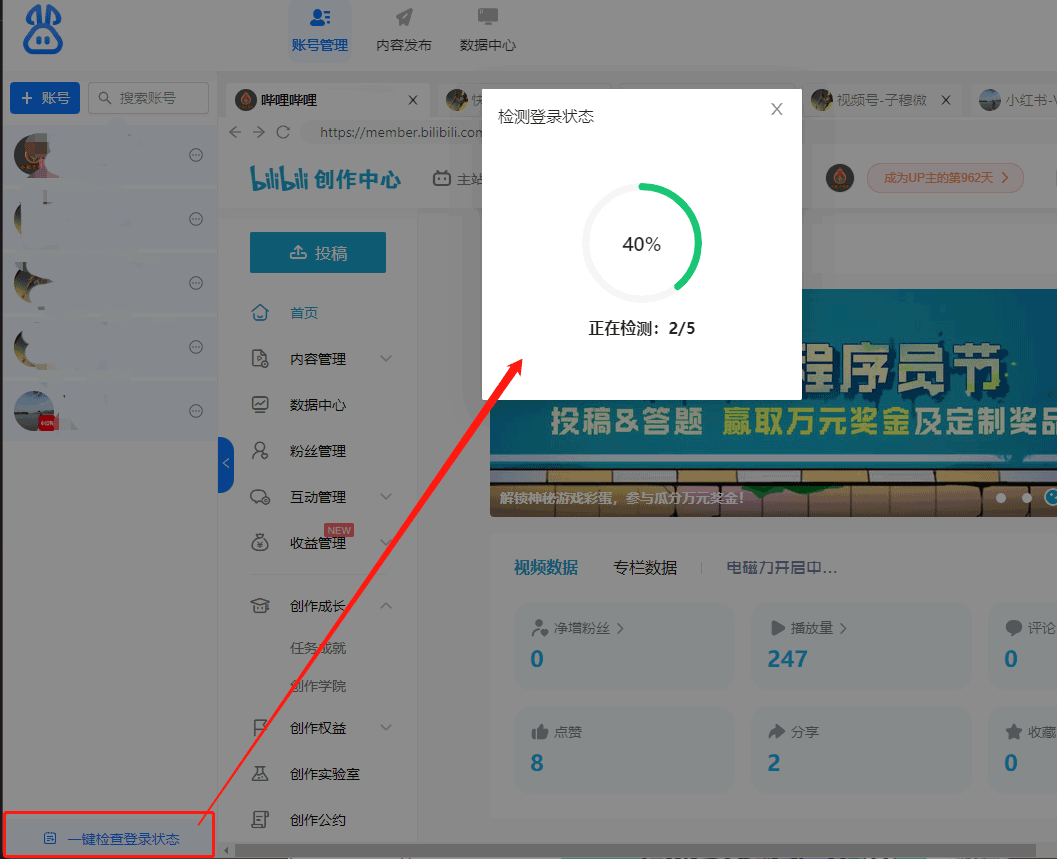Click the 创作实验室 flask icon
The image size is (1057, 859).
pos(260,774)
